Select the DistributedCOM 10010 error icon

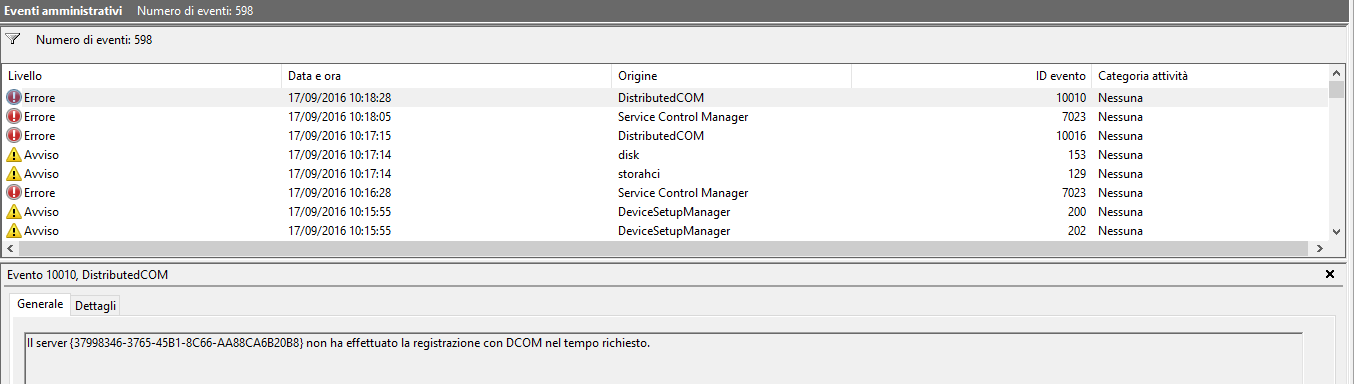(13, 98)
